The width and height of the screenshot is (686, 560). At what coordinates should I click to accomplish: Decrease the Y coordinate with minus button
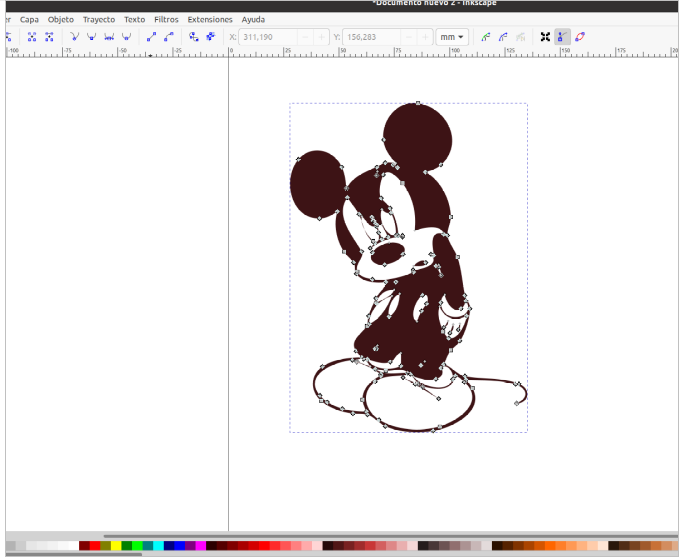407,37
